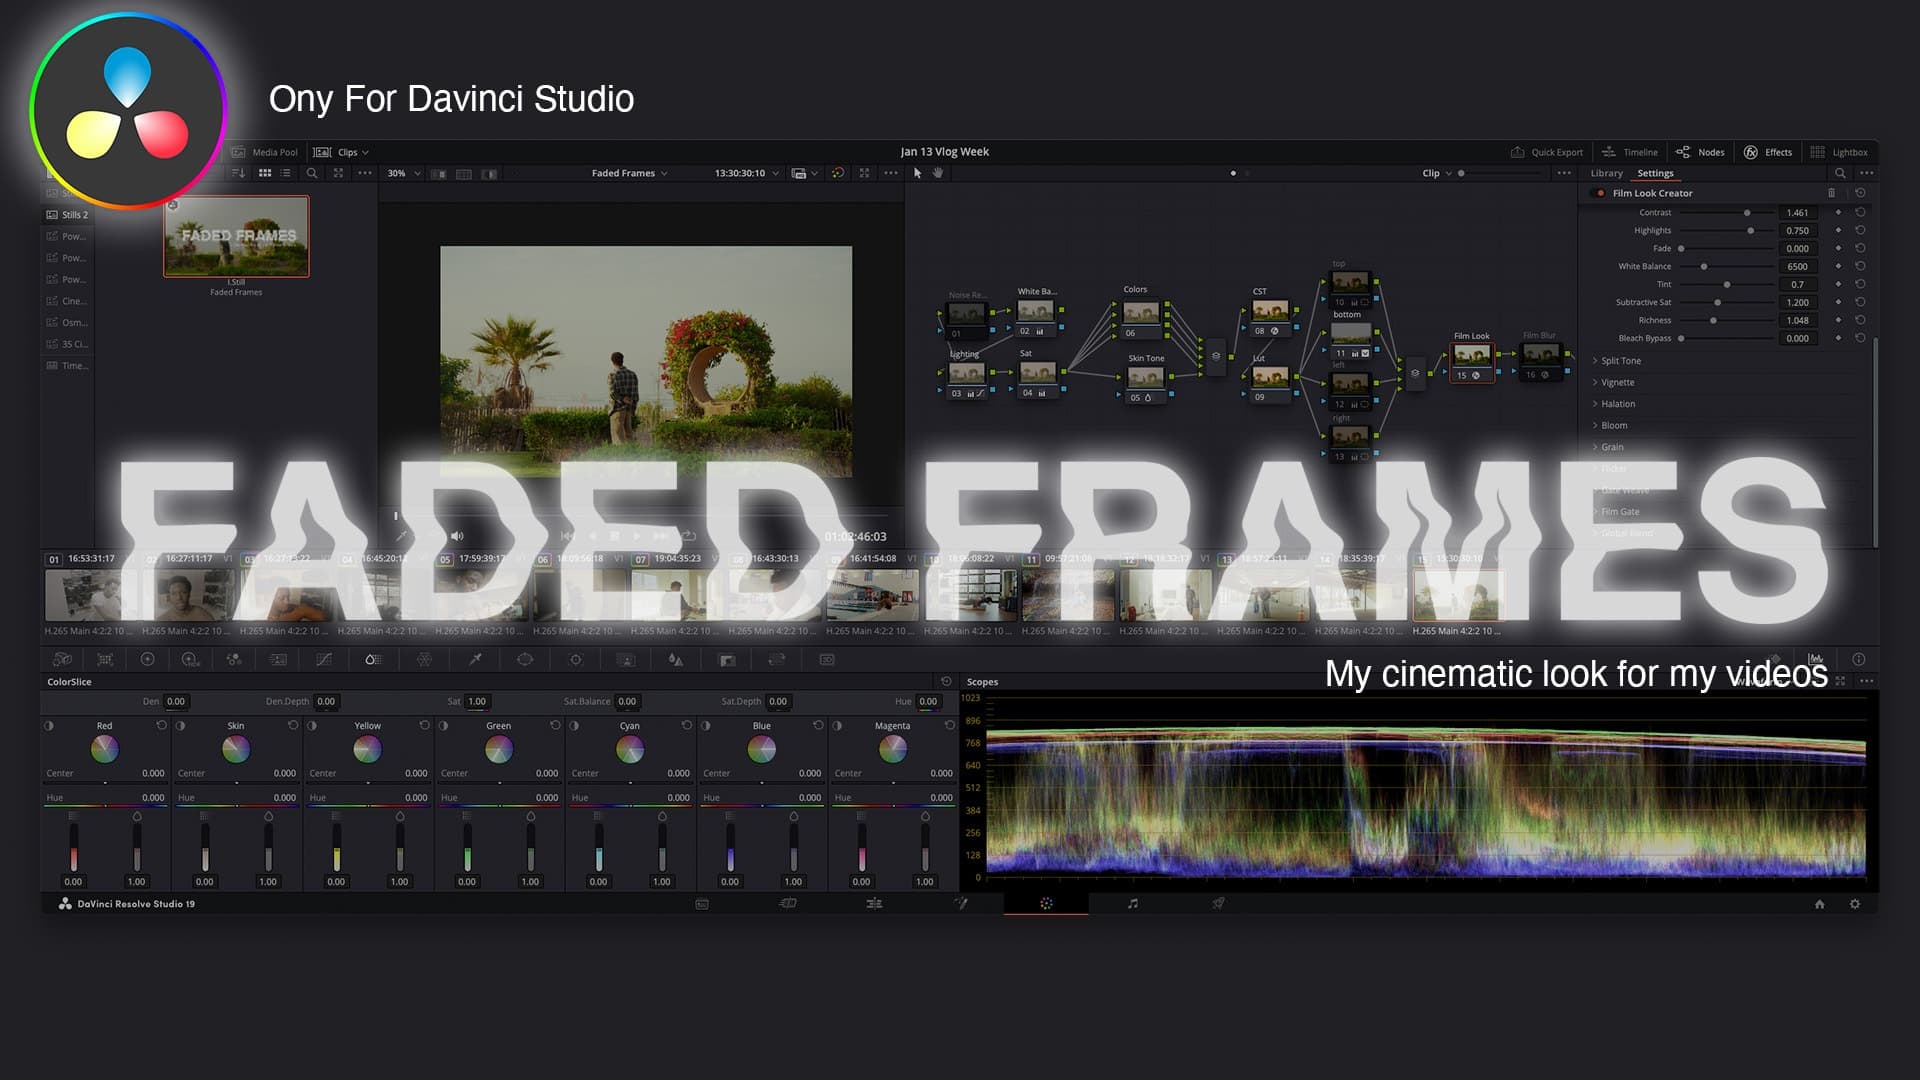Open the Tracker palette icon
1920x1080 pixels.
tap(575, 659)
